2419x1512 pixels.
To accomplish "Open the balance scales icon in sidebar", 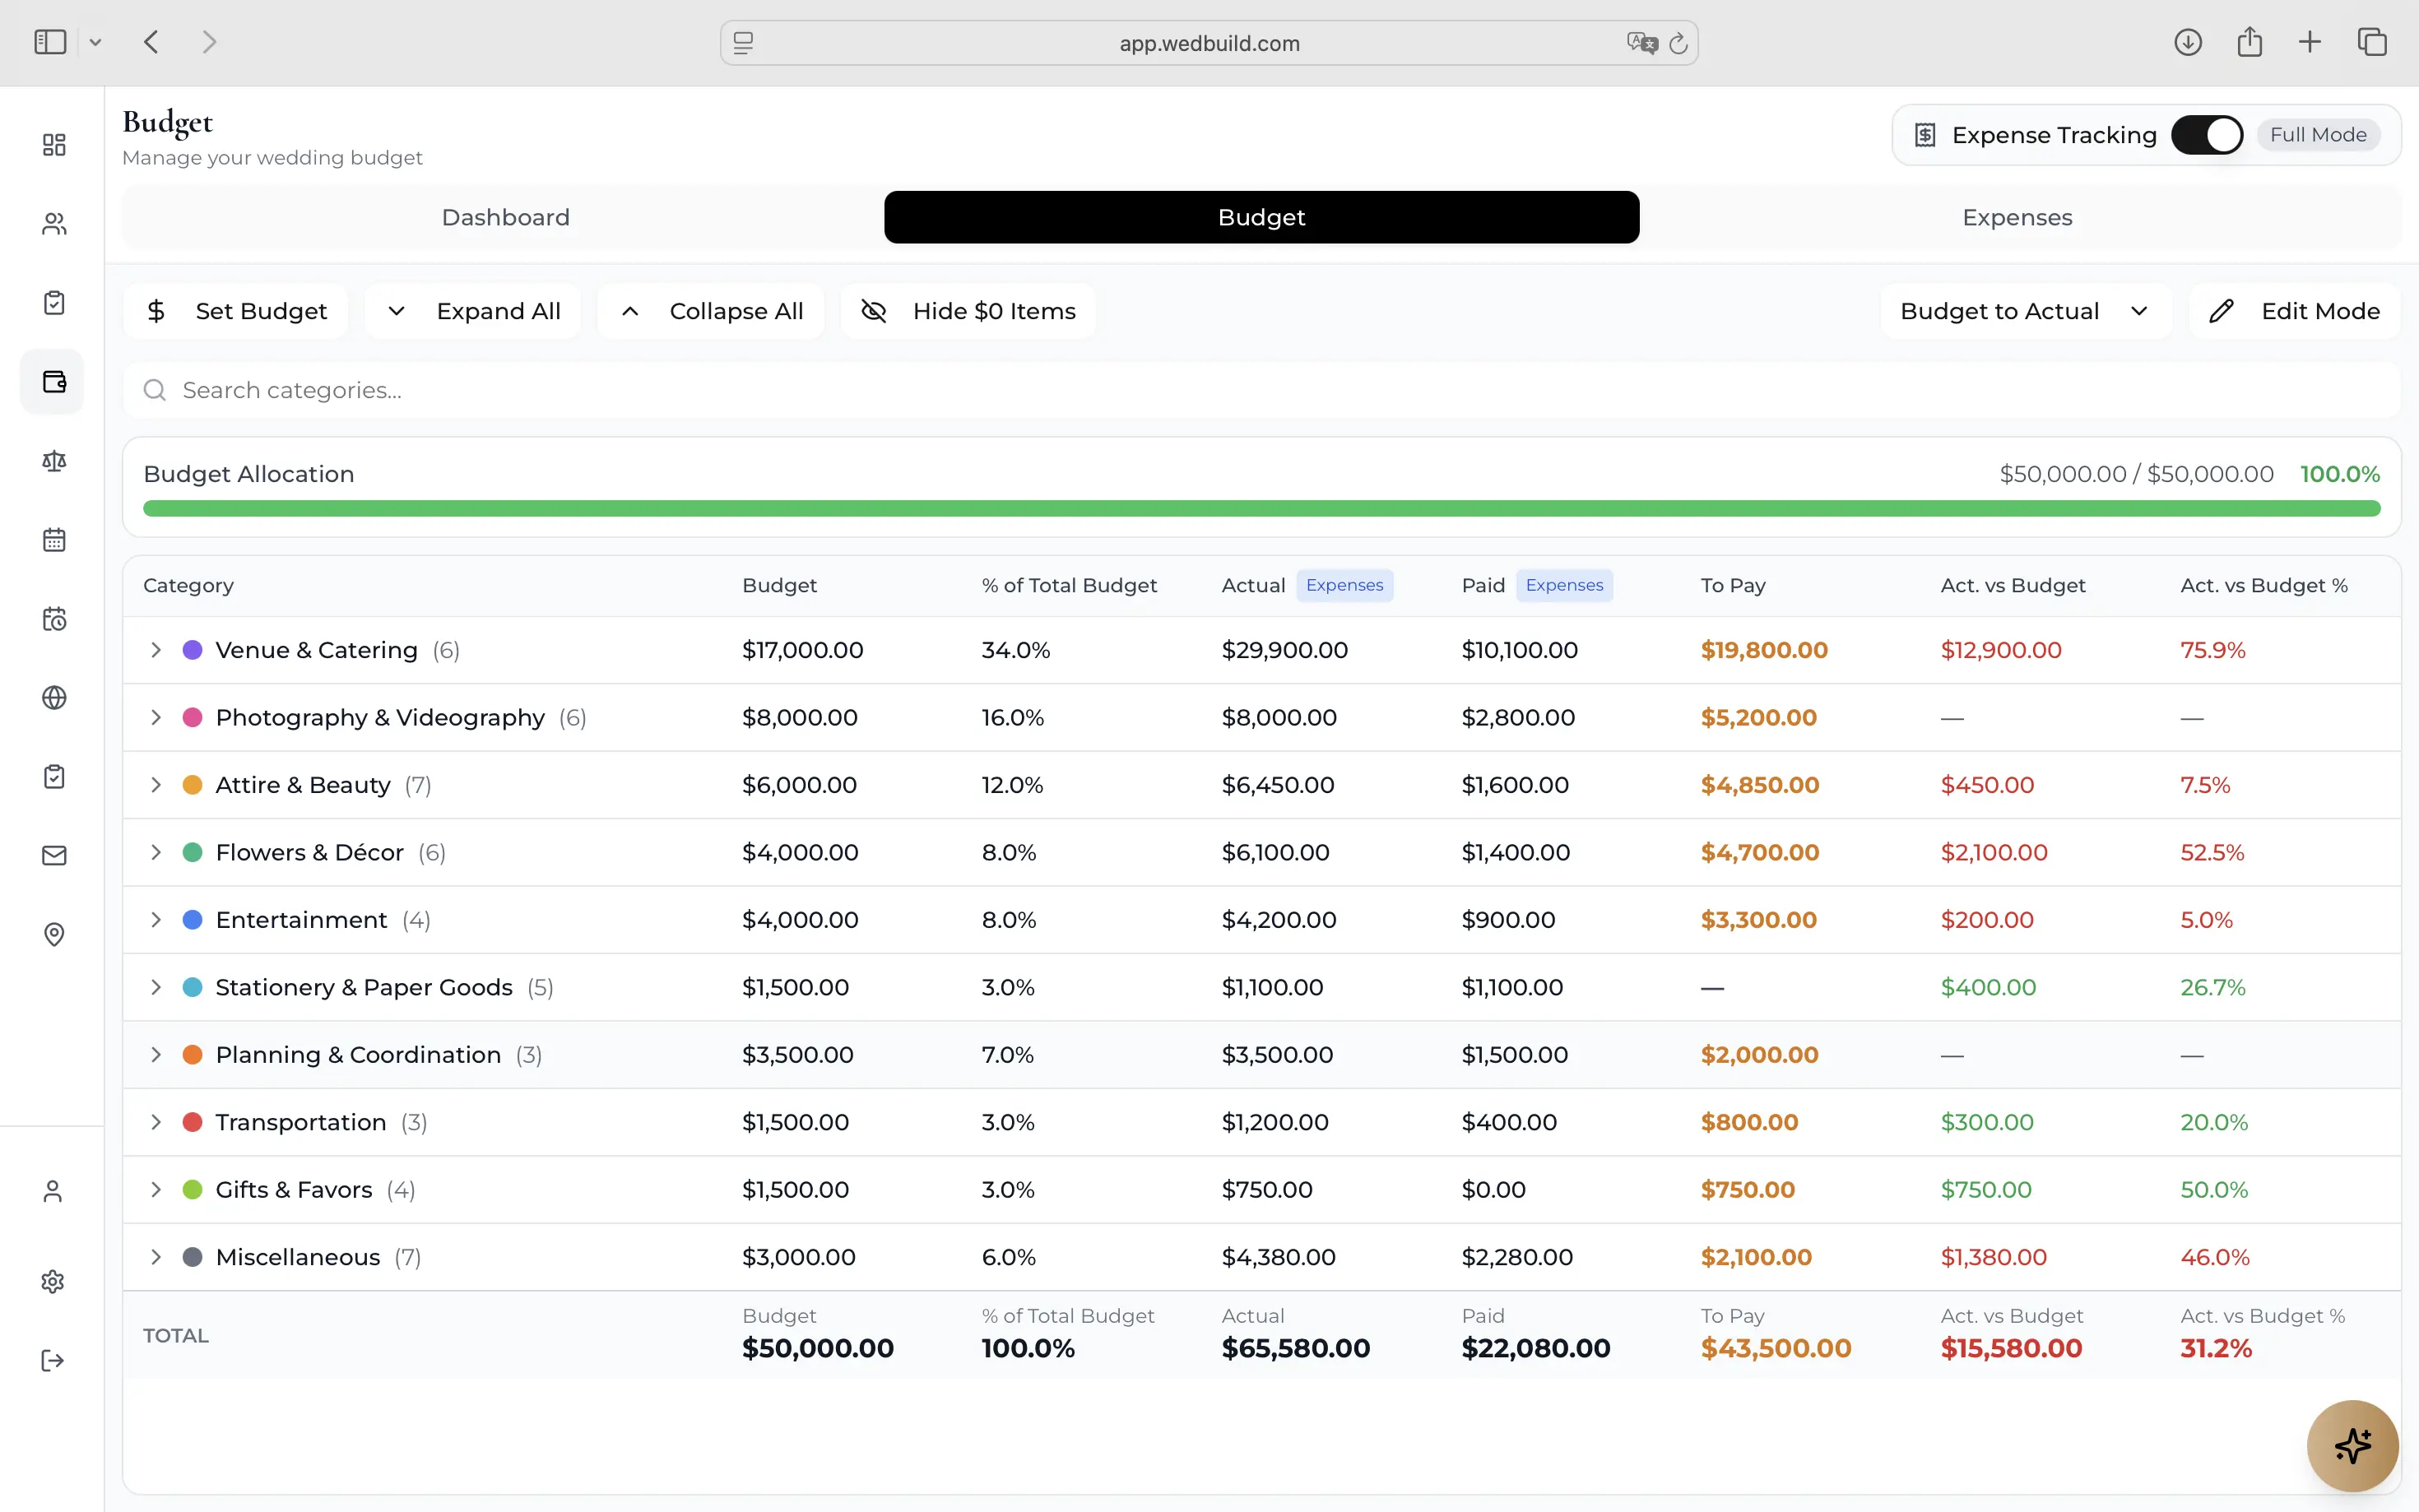I will pyautogui.click(x=54, y=461).
